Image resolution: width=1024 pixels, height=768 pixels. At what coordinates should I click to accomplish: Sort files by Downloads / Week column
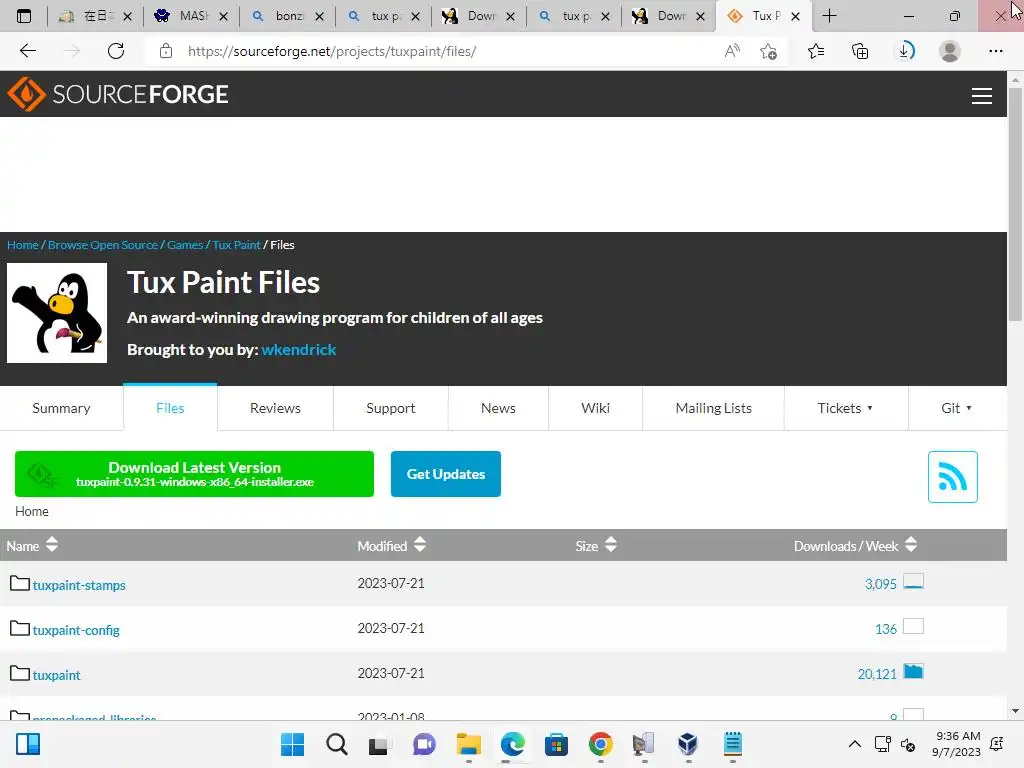pos(856,545)
